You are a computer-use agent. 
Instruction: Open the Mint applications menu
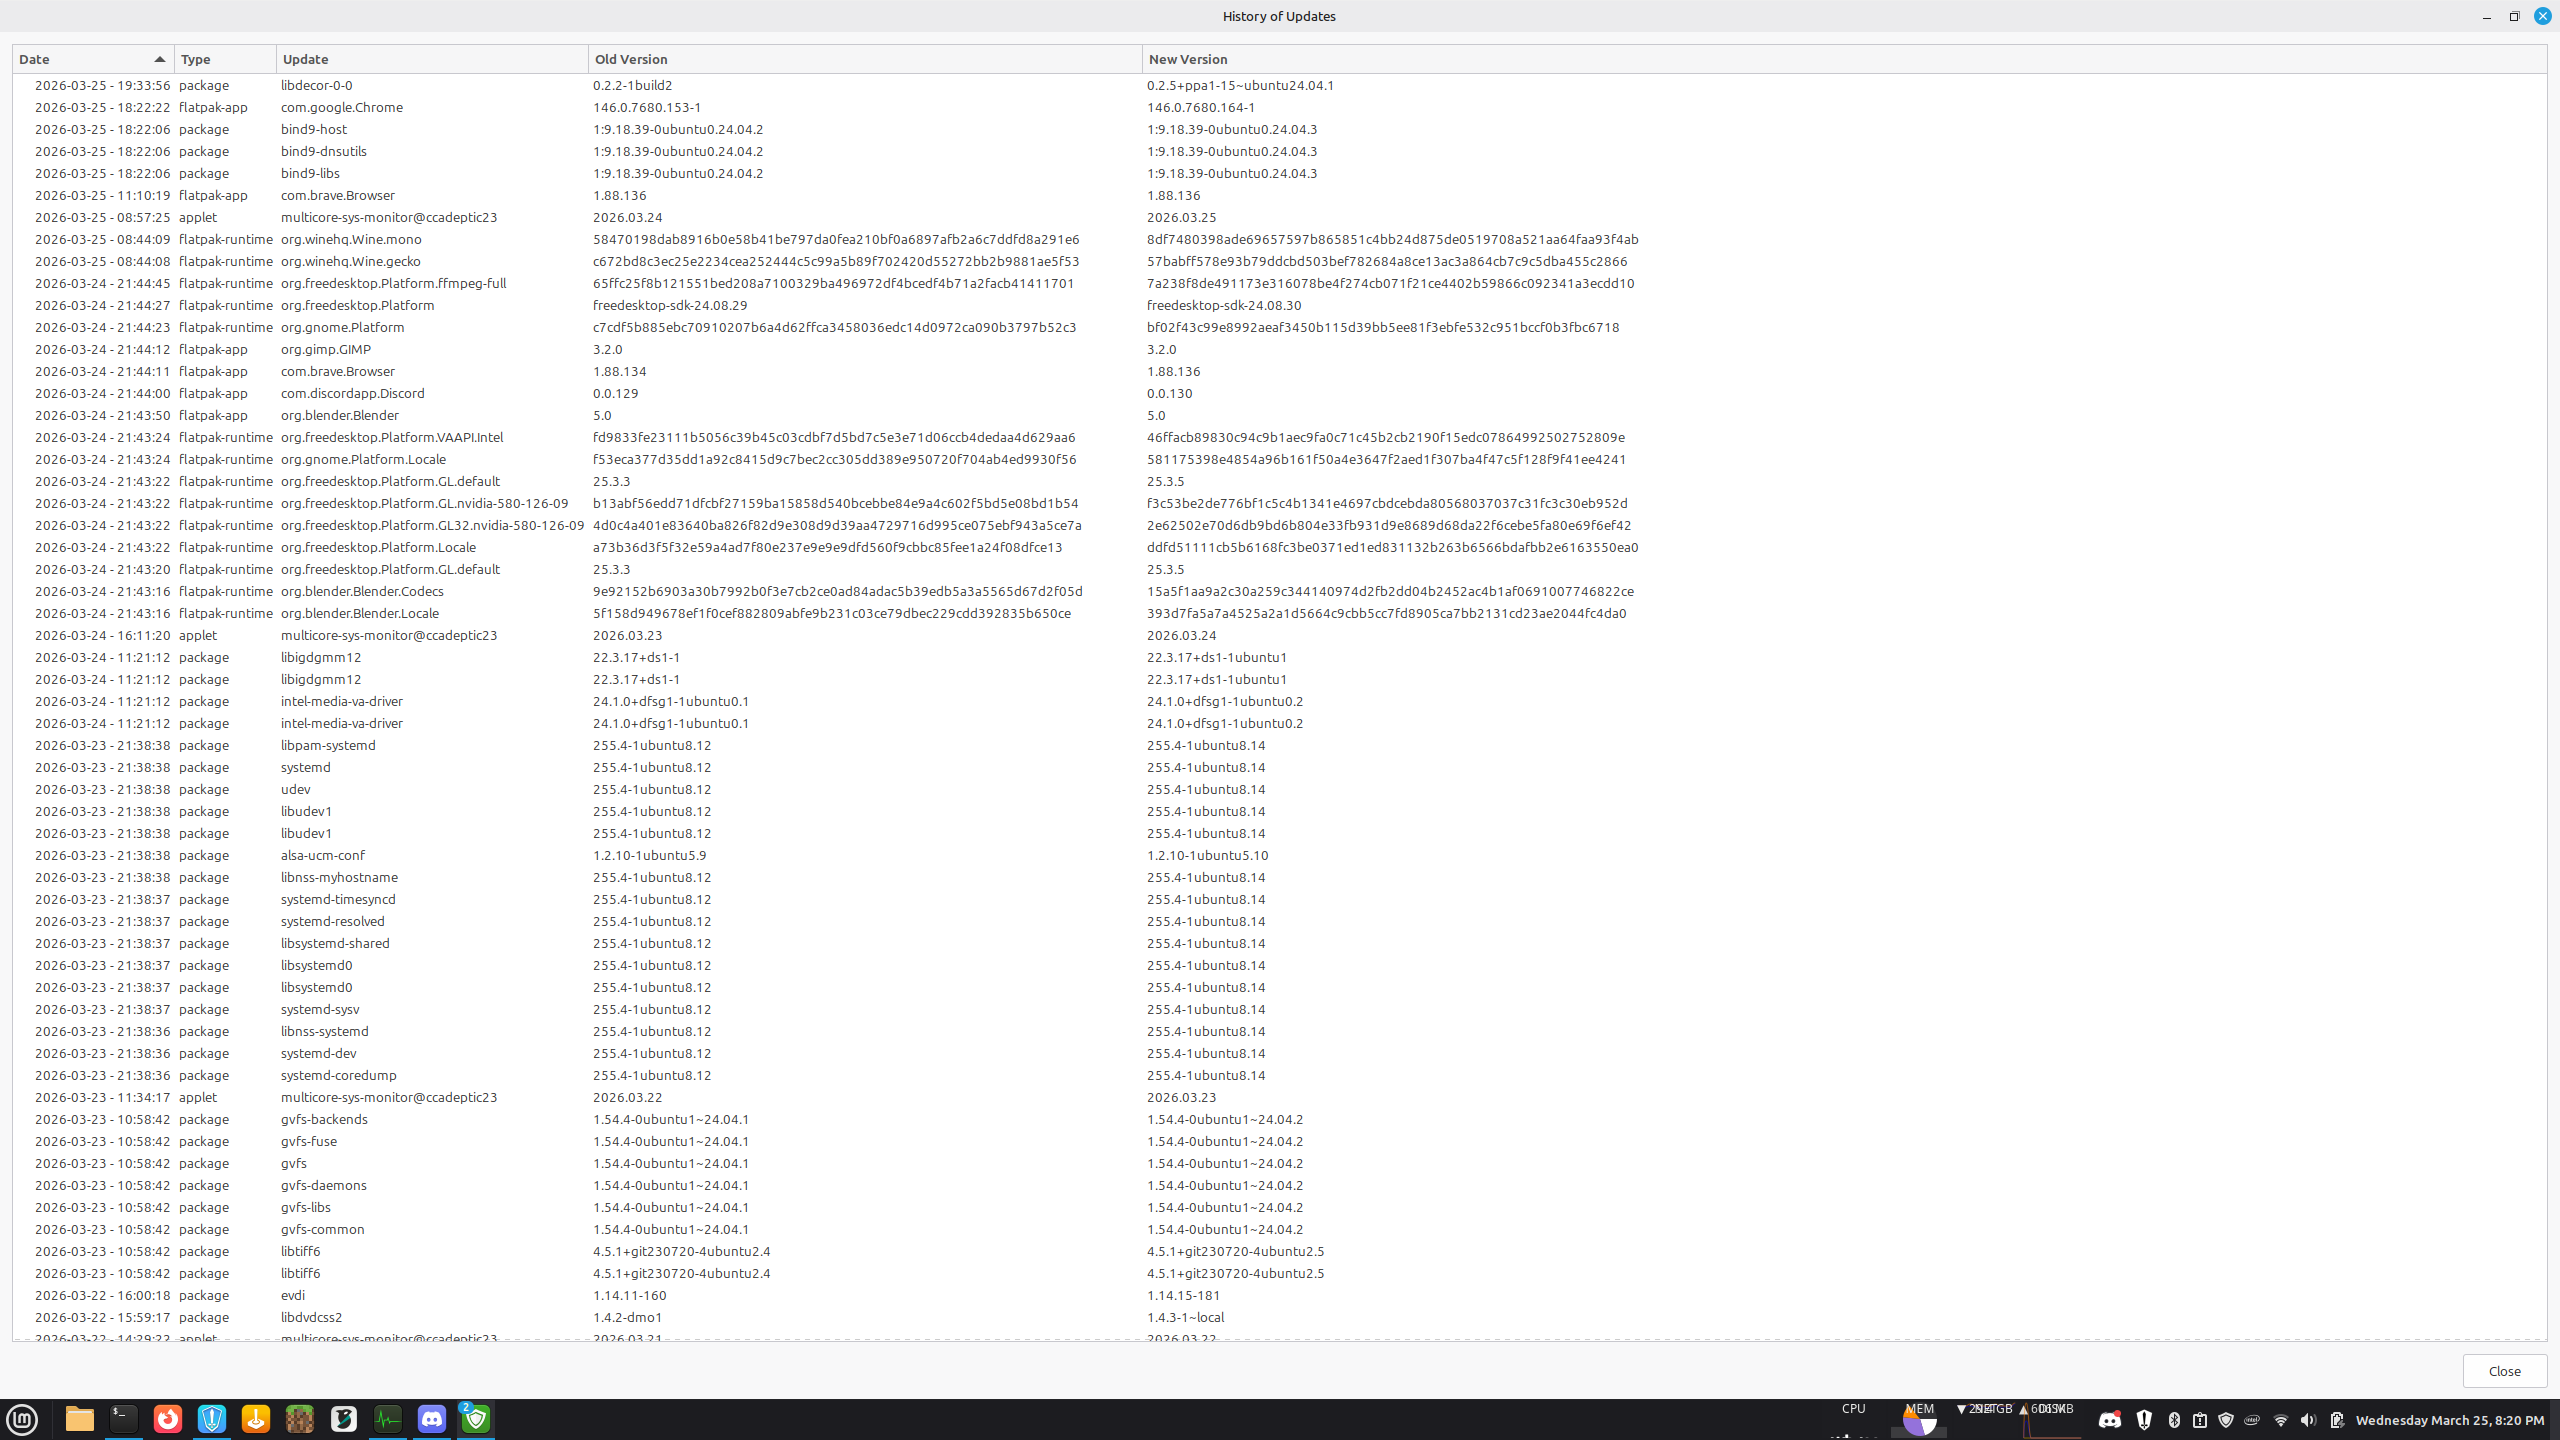pyautogui.click(x=22, y=1419)
